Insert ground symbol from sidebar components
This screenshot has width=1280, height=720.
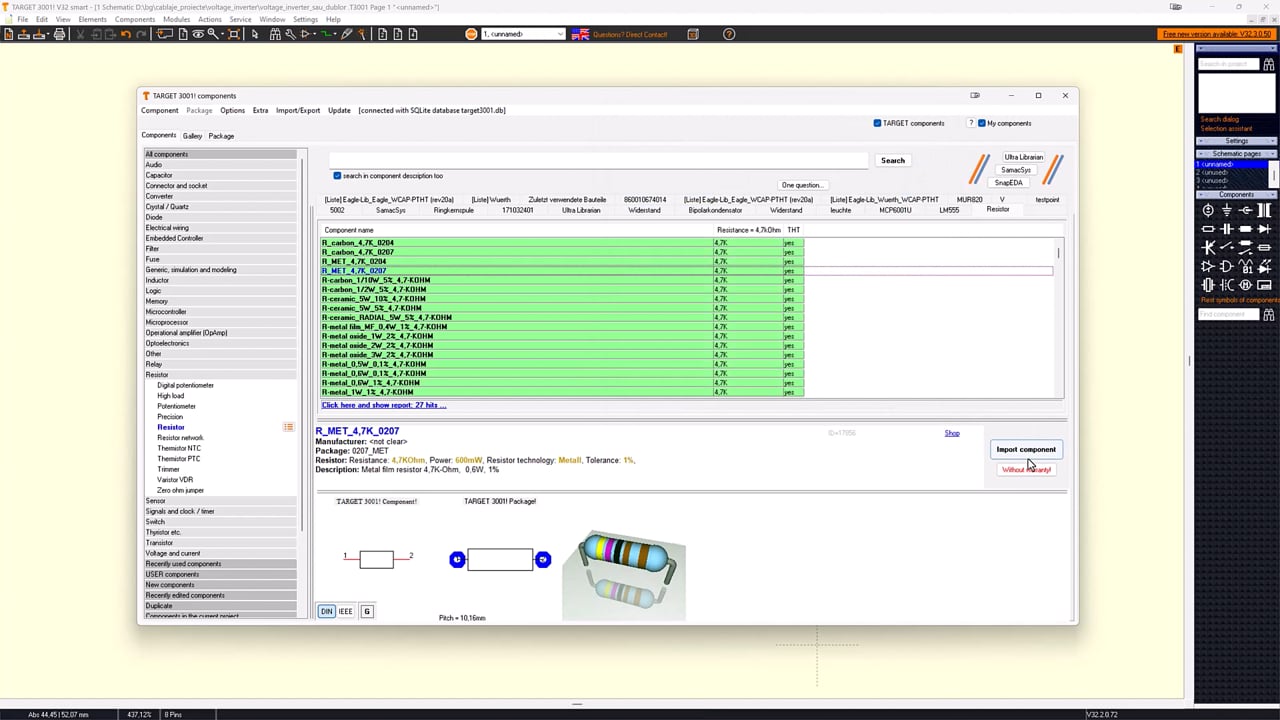(1227, 211)
